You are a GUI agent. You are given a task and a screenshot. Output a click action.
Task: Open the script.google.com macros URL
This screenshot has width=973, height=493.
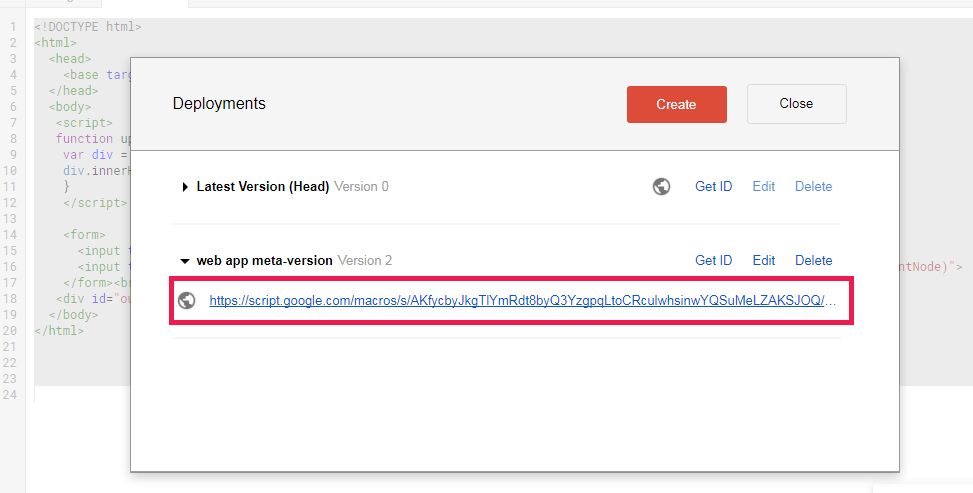(x=522, y=301)
